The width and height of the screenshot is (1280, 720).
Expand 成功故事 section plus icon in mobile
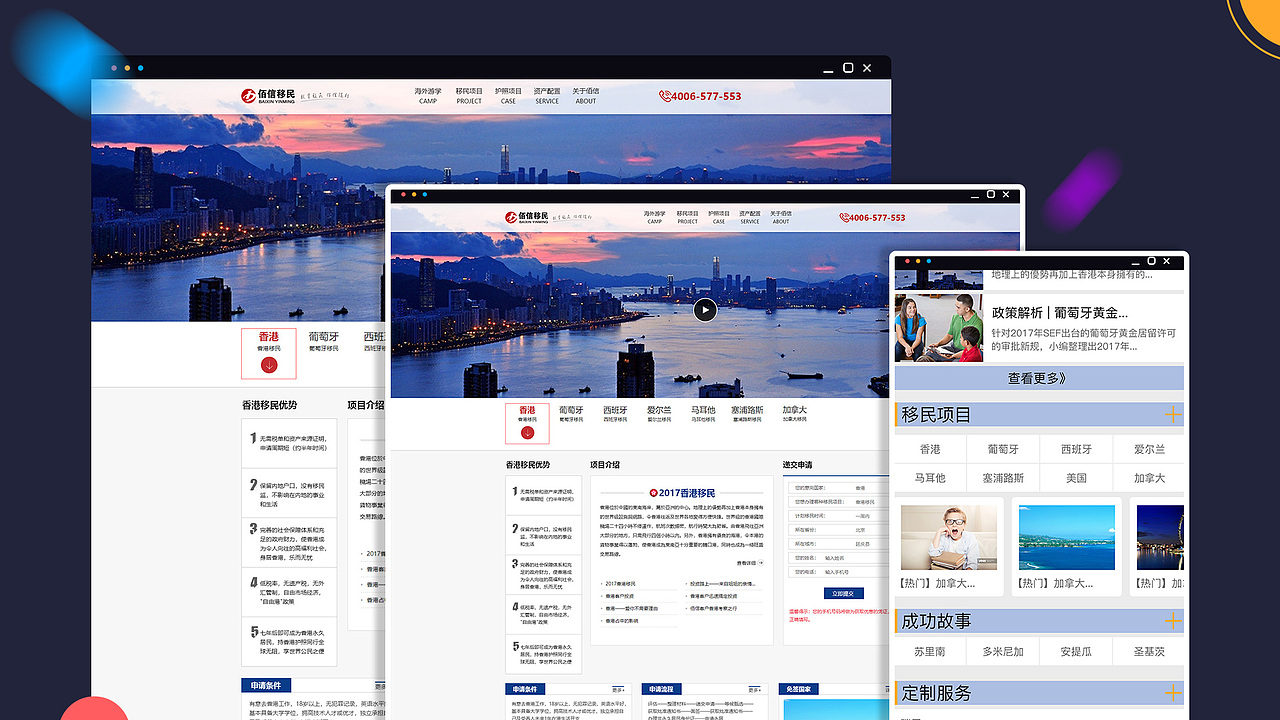click(x=1172, y=621)
